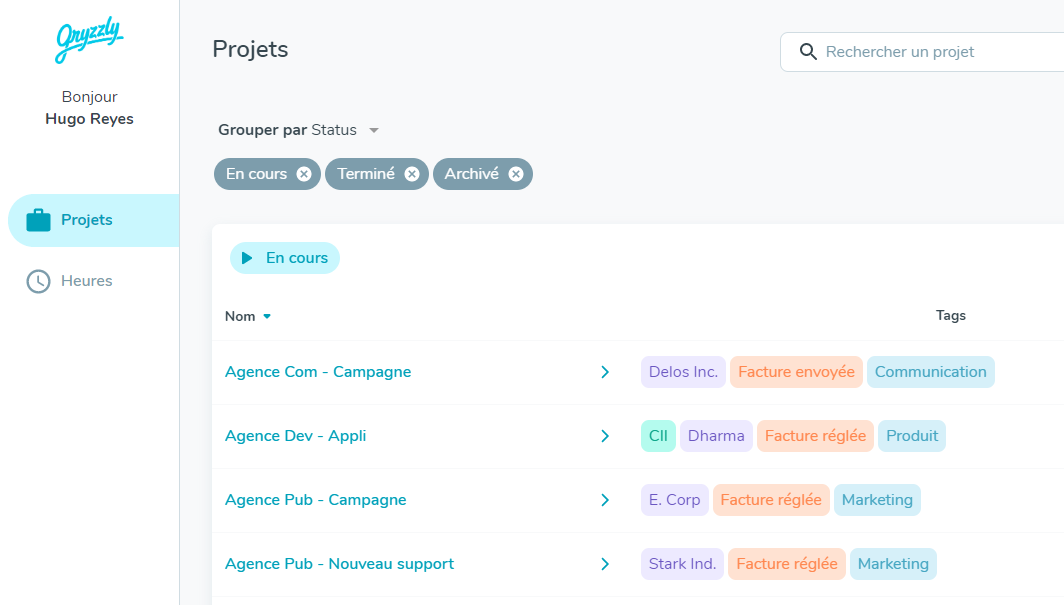This screenshot has width=1064, height=605.
Task: Click the Tags column header
Action: (951, 315)
